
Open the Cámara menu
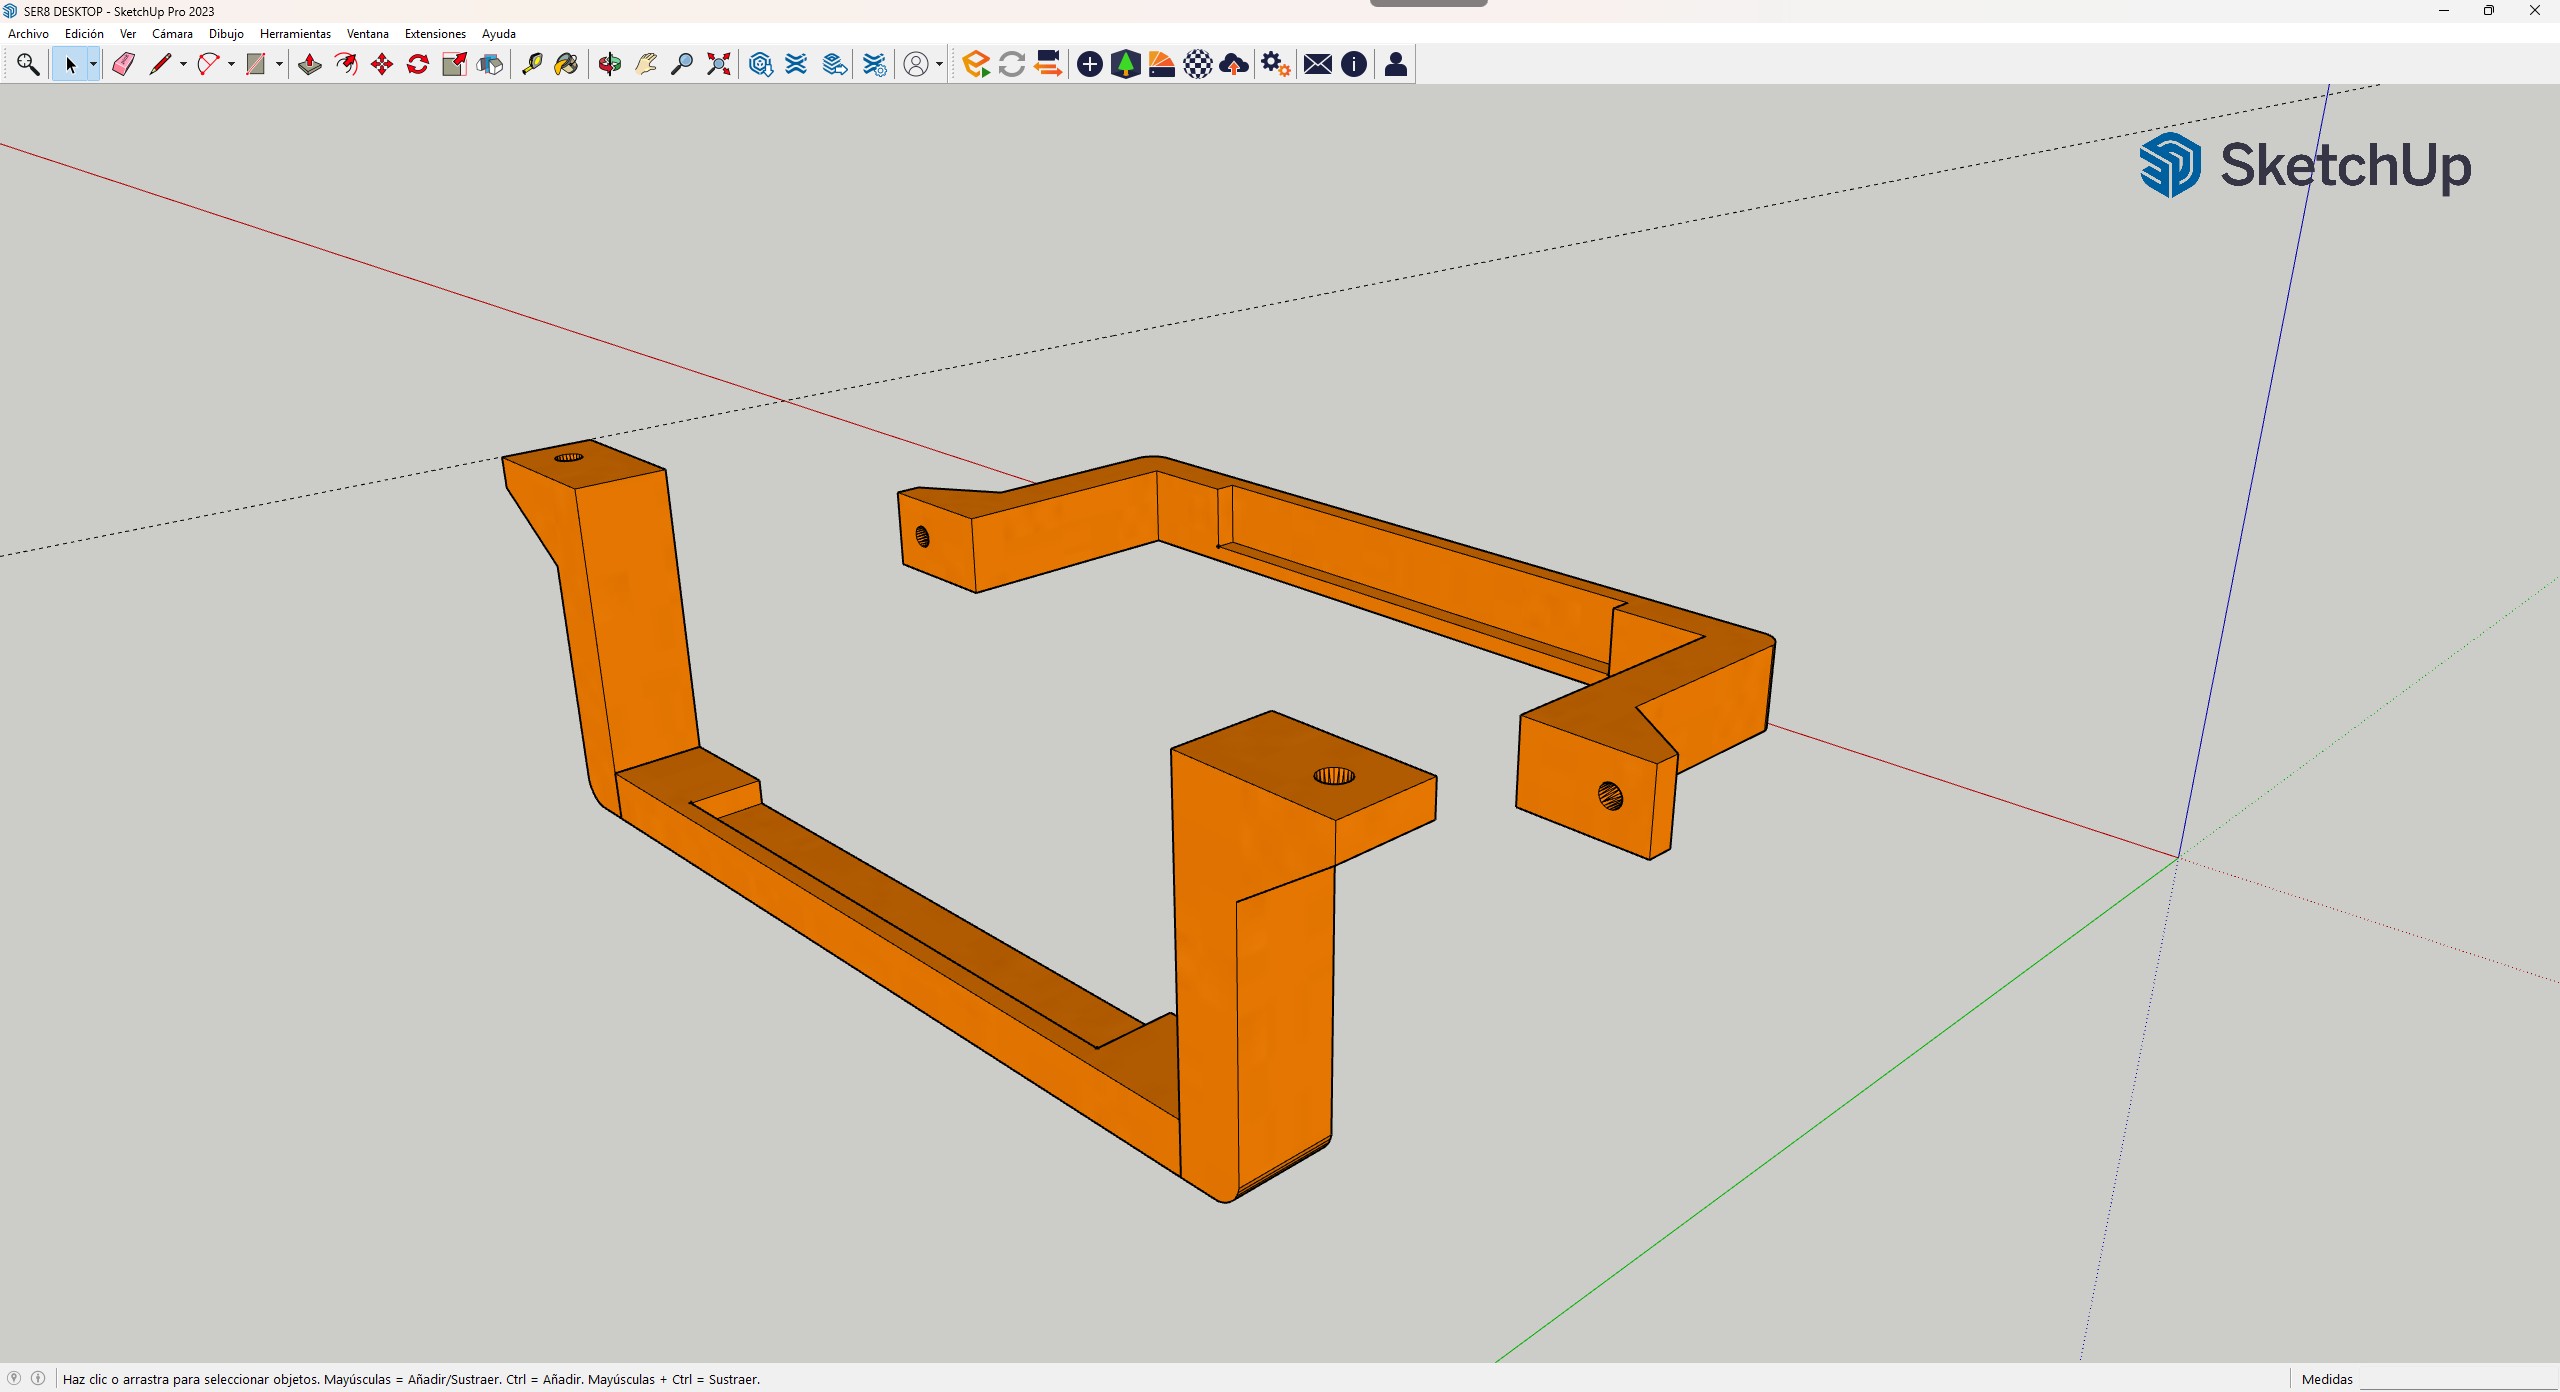point(172,34)
